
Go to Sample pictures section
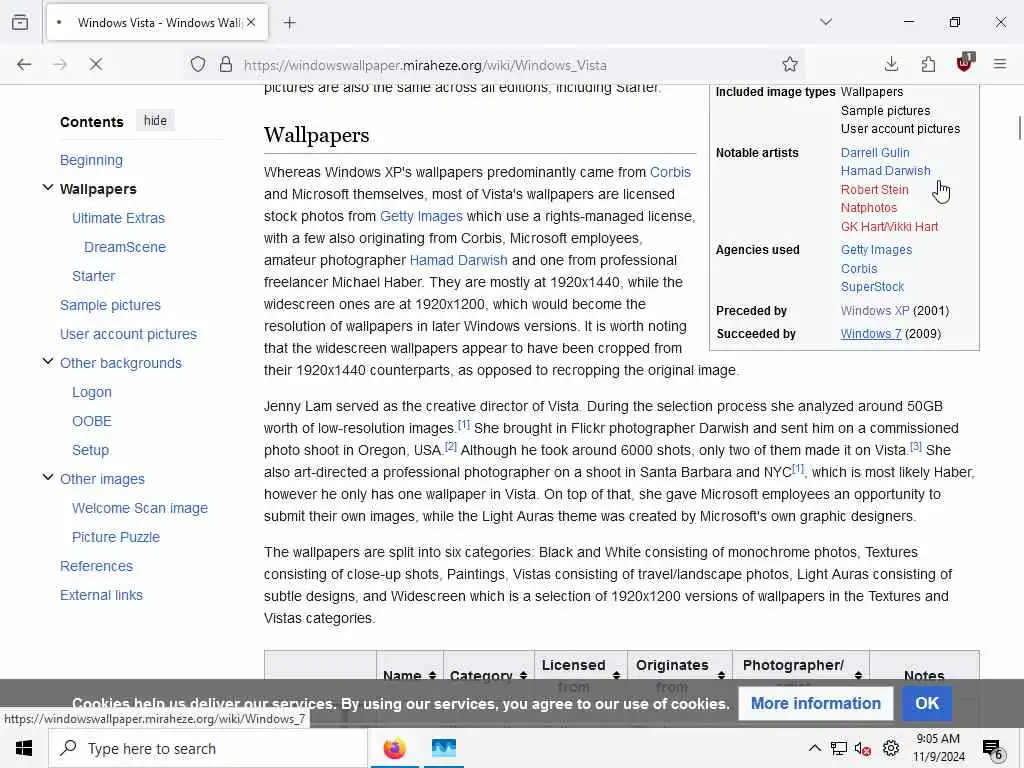point(110,305)
